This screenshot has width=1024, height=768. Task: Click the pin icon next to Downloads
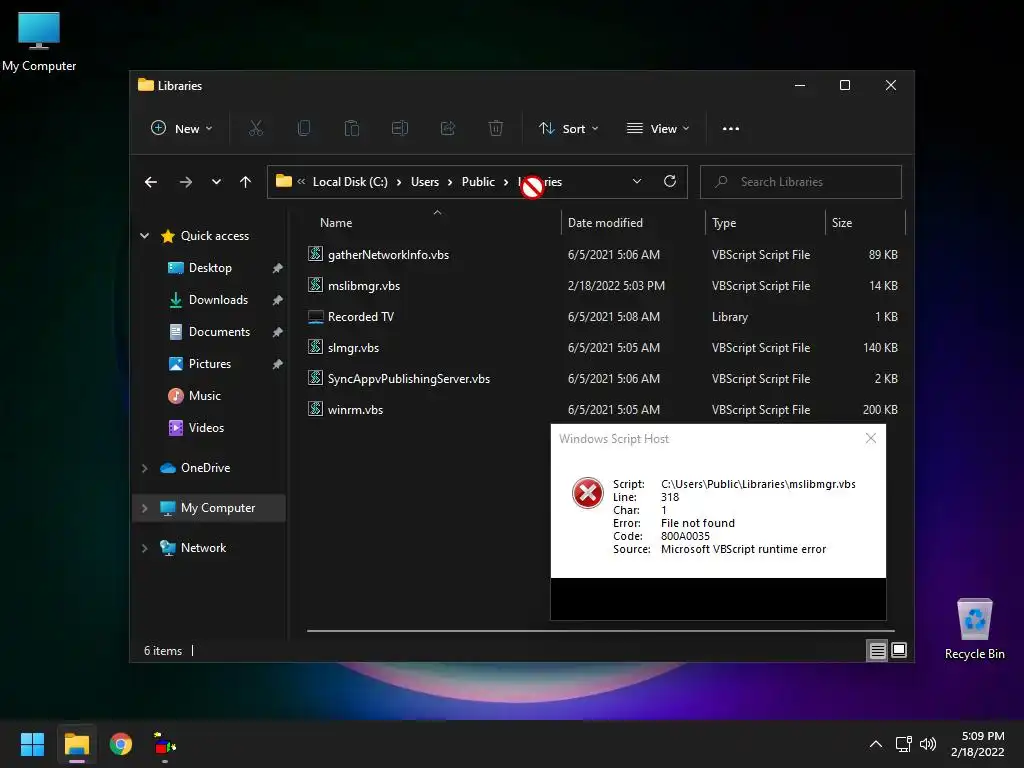pyautogui.click(x=278, y=300)
